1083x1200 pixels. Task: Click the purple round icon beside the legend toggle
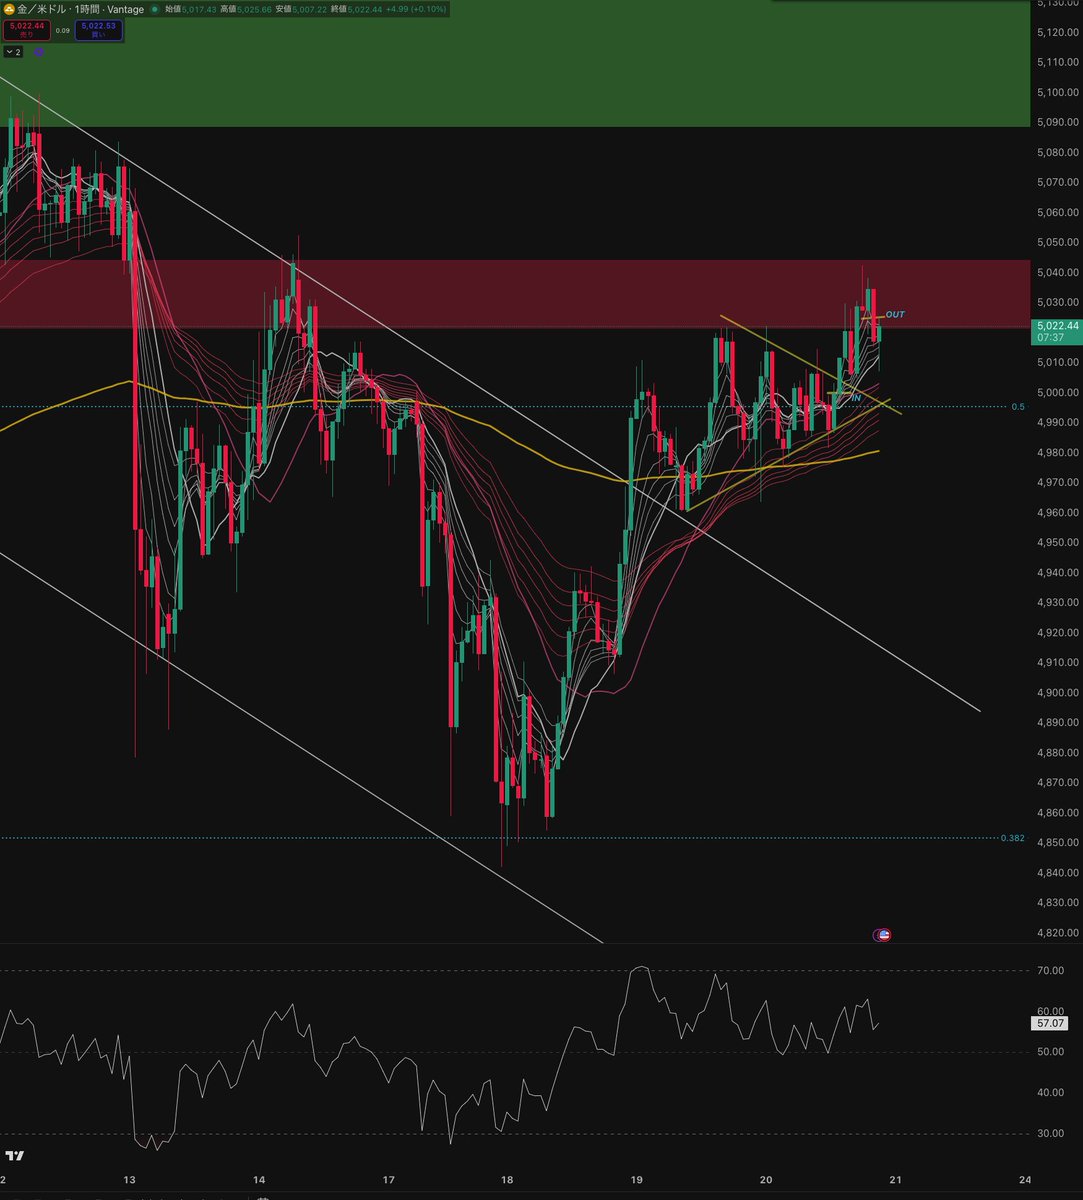pyautogui.click(x=39, y=51)
